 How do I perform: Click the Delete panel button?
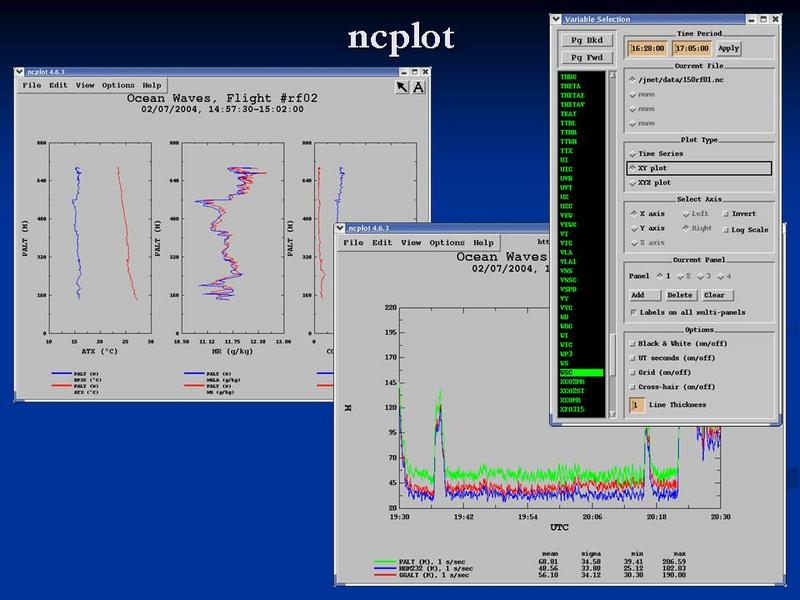680,295
